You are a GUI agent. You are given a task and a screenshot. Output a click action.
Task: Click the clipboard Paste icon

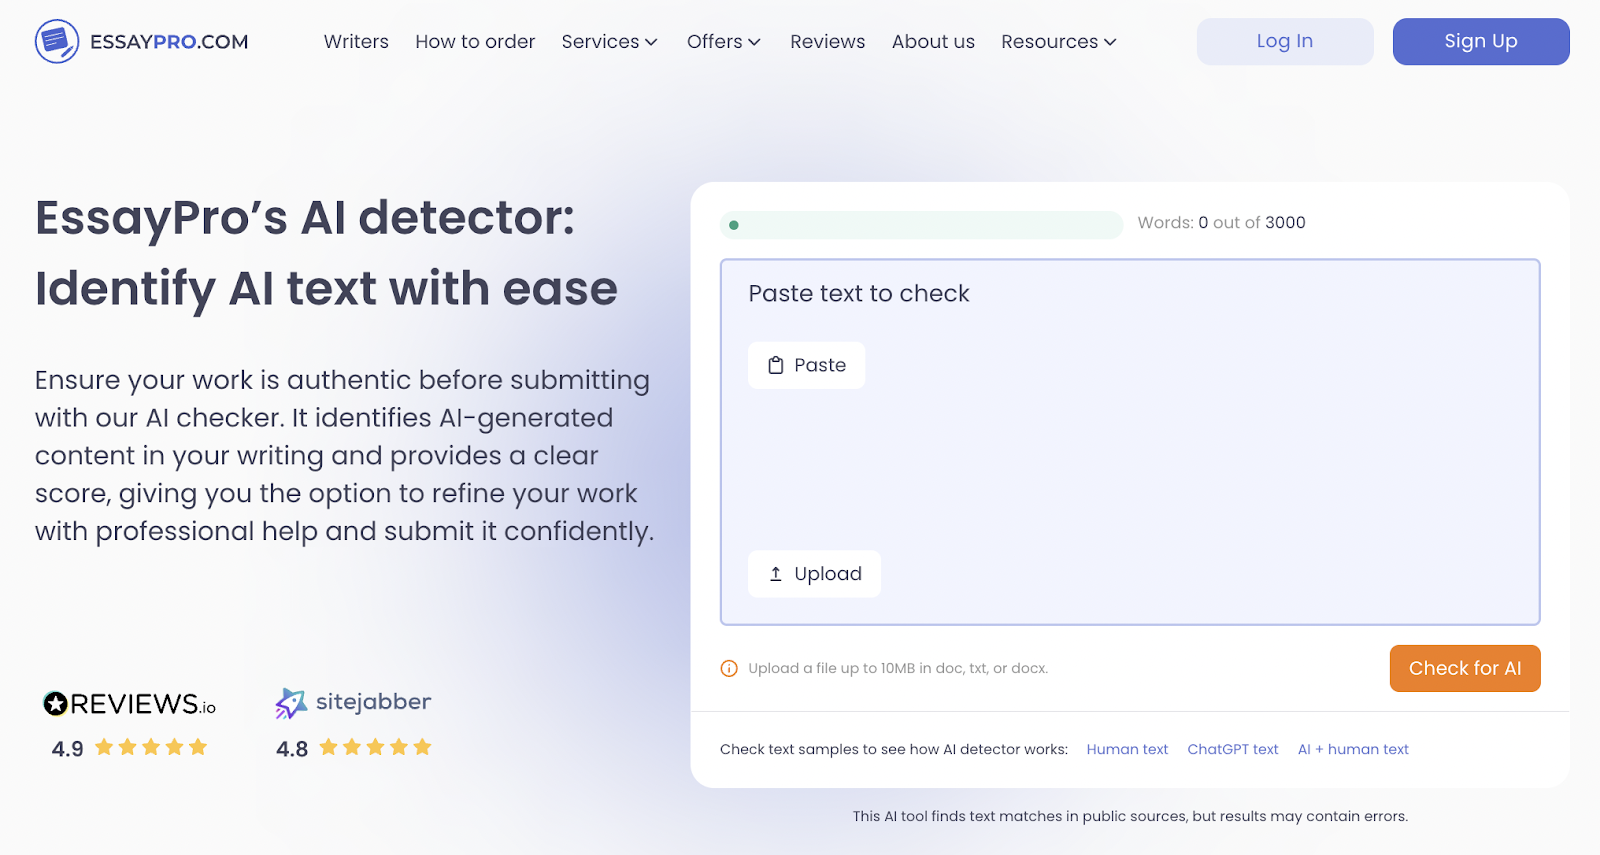point(776,366)
